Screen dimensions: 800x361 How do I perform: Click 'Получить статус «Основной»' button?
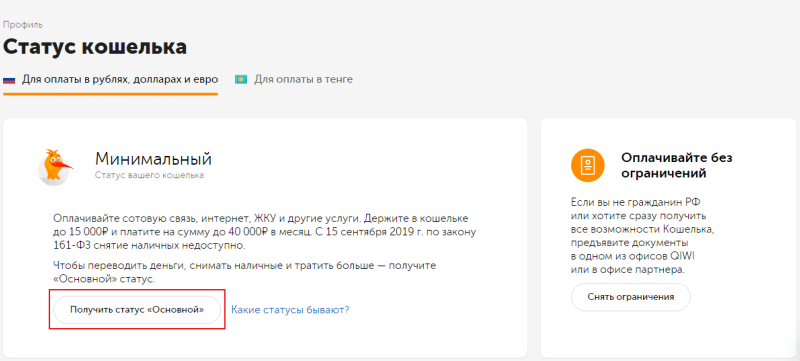[x=137, y=310]
